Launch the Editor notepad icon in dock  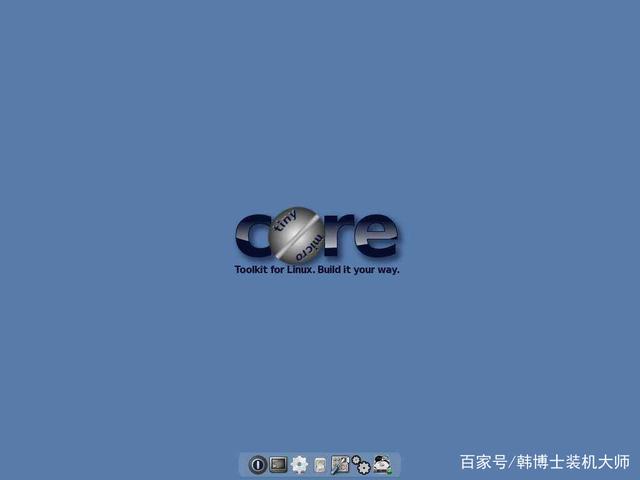coord(320,465)
